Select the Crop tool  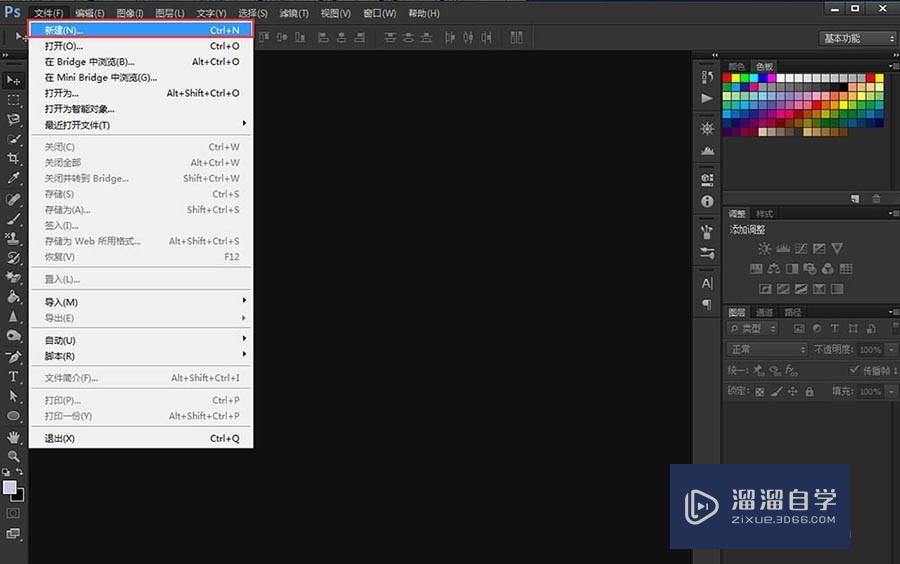13,158
